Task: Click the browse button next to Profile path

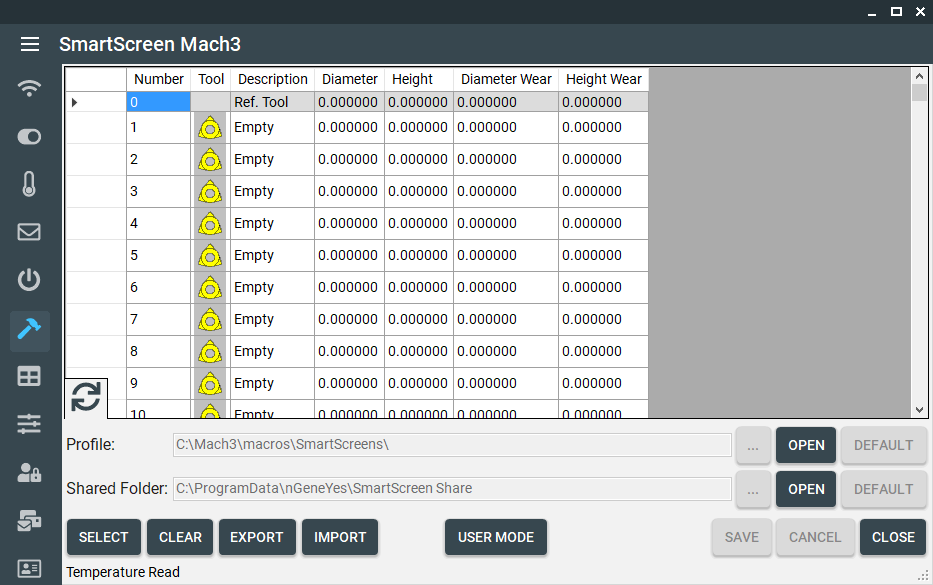Action: (752, 445)
